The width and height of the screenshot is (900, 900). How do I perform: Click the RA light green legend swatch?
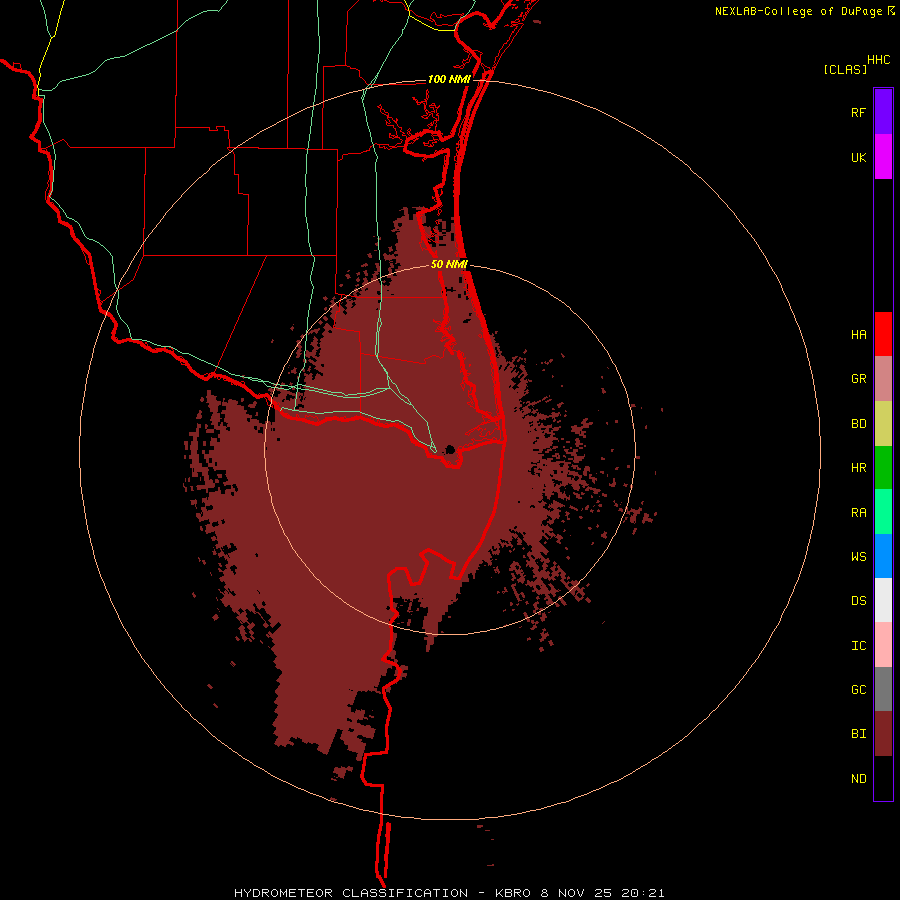click(x=883, y=512)
